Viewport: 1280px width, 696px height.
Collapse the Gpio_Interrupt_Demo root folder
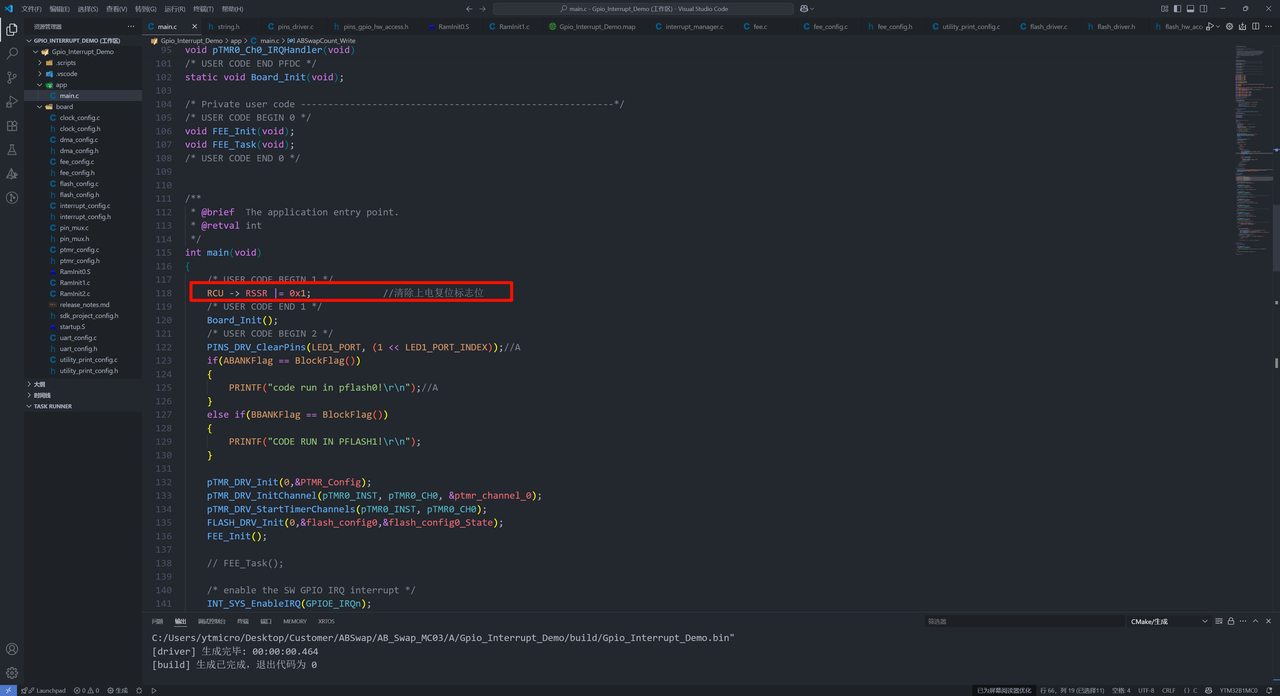pyautogui.click(x=82, y=51)
